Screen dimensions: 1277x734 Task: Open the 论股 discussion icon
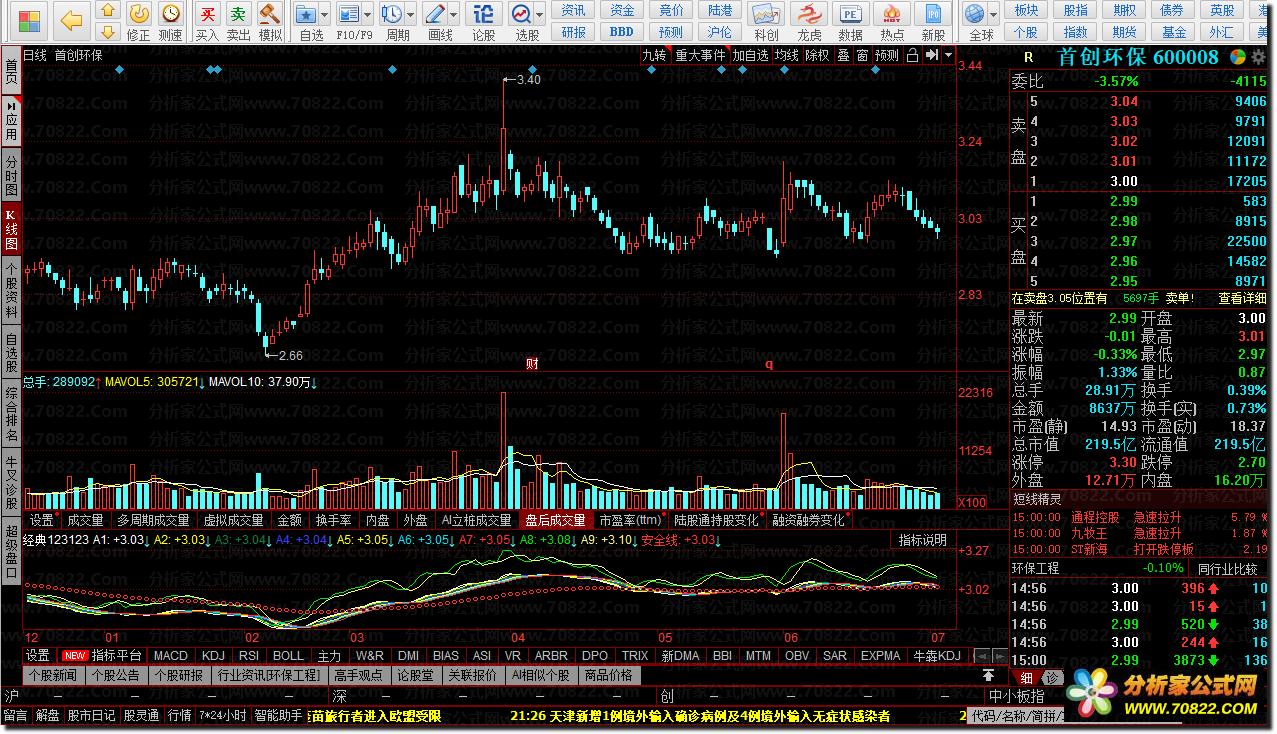pos(483,13)
